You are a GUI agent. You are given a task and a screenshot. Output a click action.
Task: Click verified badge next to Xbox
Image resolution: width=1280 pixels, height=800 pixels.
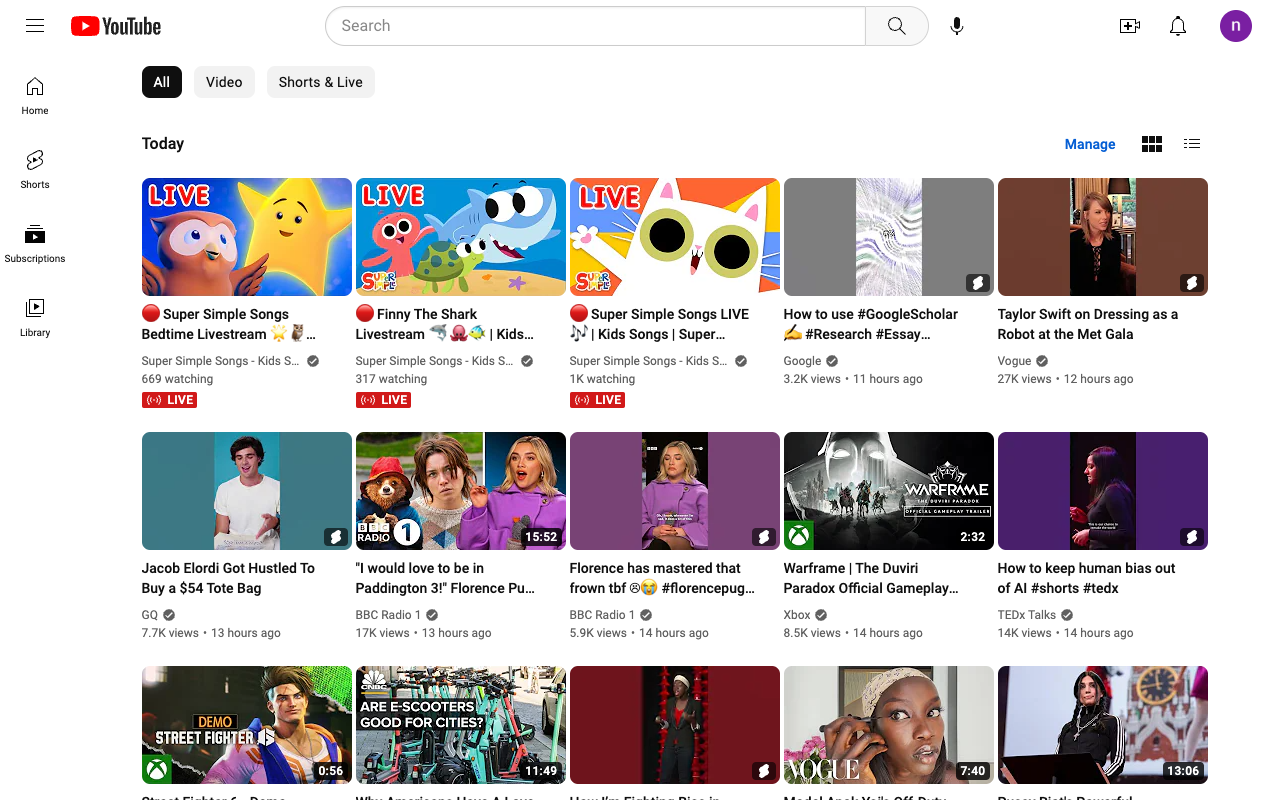[x=821, y=615]
